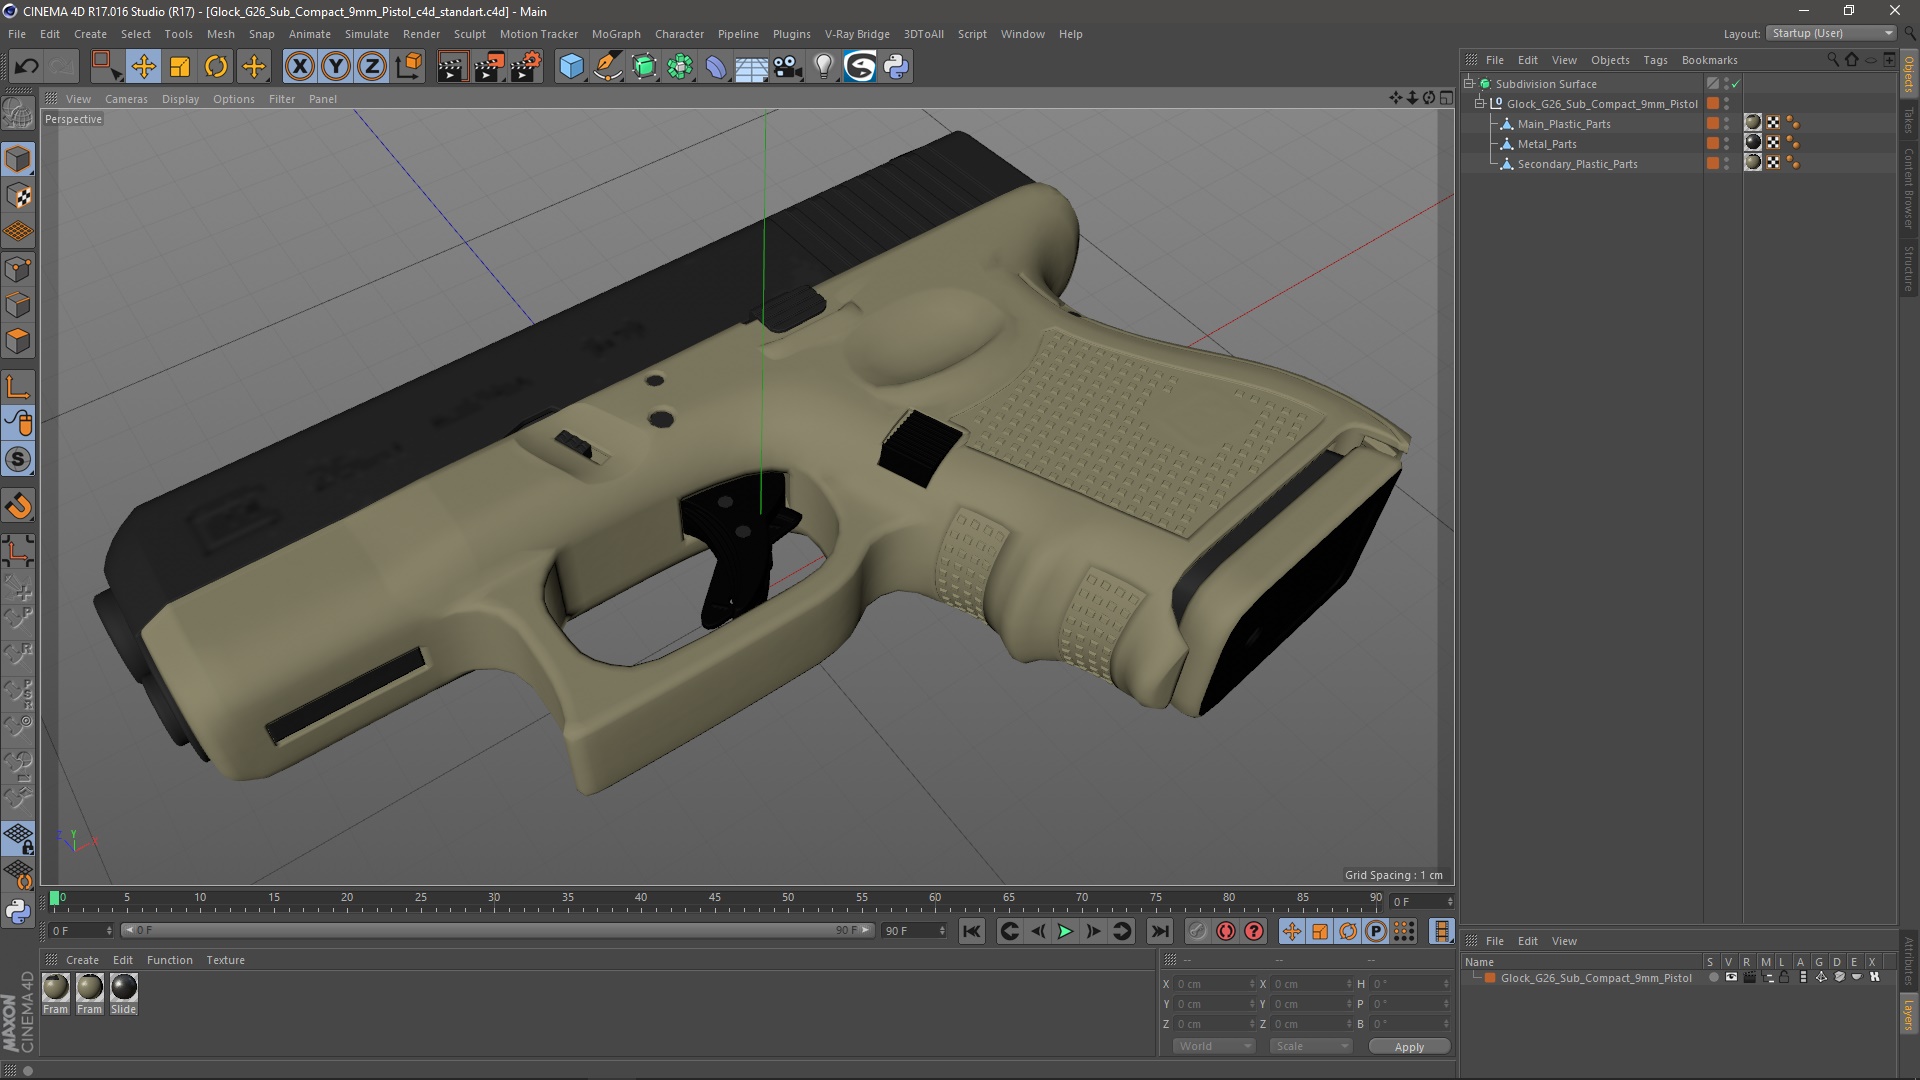This screenshot has height=1080, width=1920.
Task: Click the Glock layer orange color swatch
Action: (1490, 978)
